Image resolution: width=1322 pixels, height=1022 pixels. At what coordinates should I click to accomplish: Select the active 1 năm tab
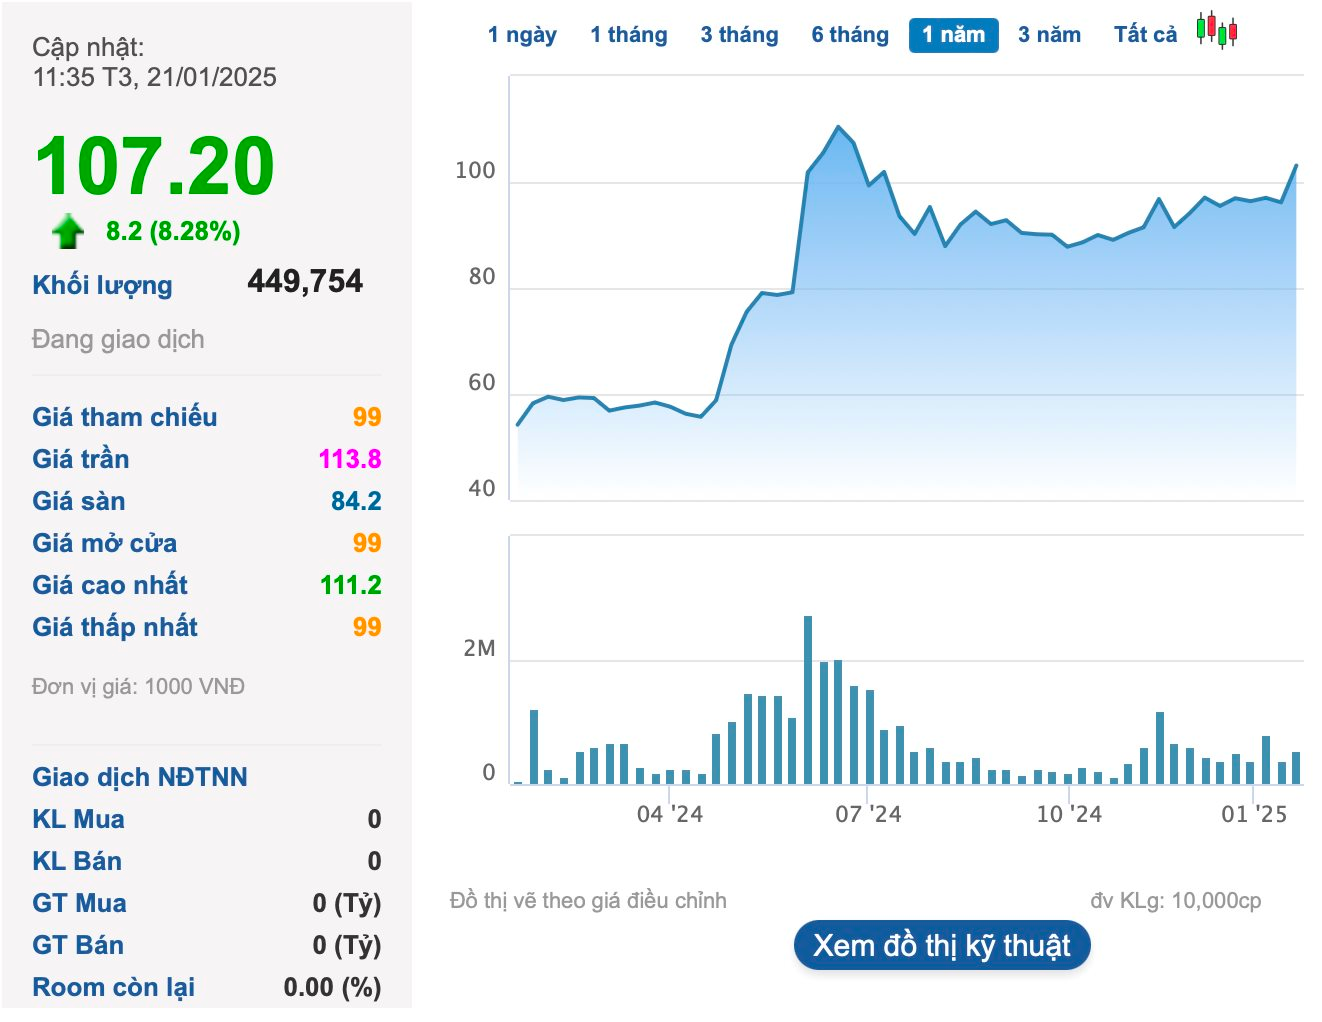coord(954,35)
